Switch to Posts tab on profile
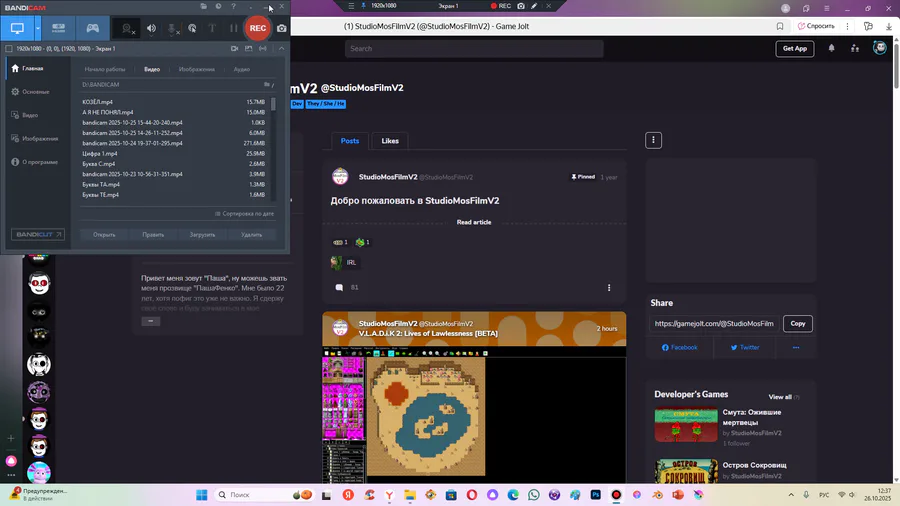Screen dimensions: 900x506 click(x=350, y=141)
